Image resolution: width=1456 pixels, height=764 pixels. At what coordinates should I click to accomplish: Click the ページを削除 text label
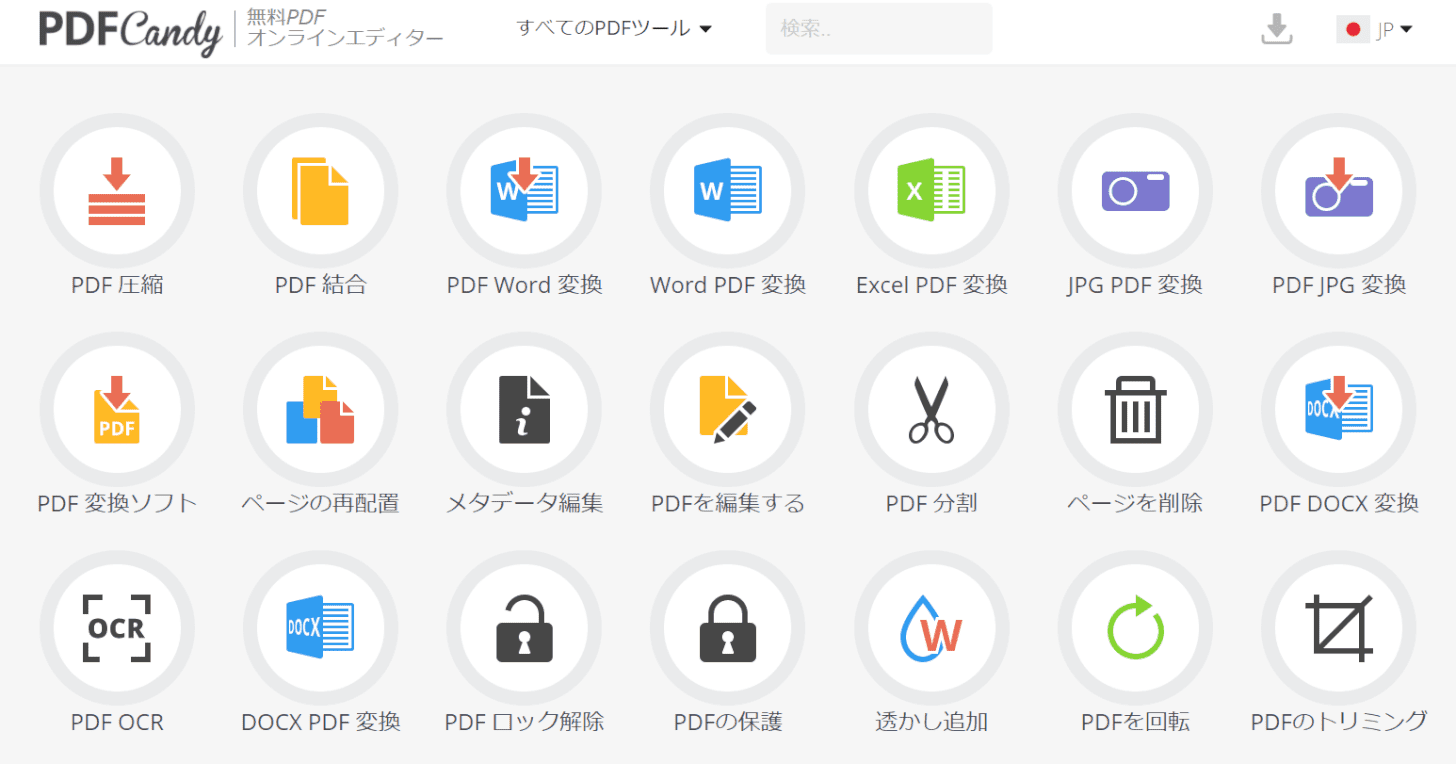(x=1135, y=503)
